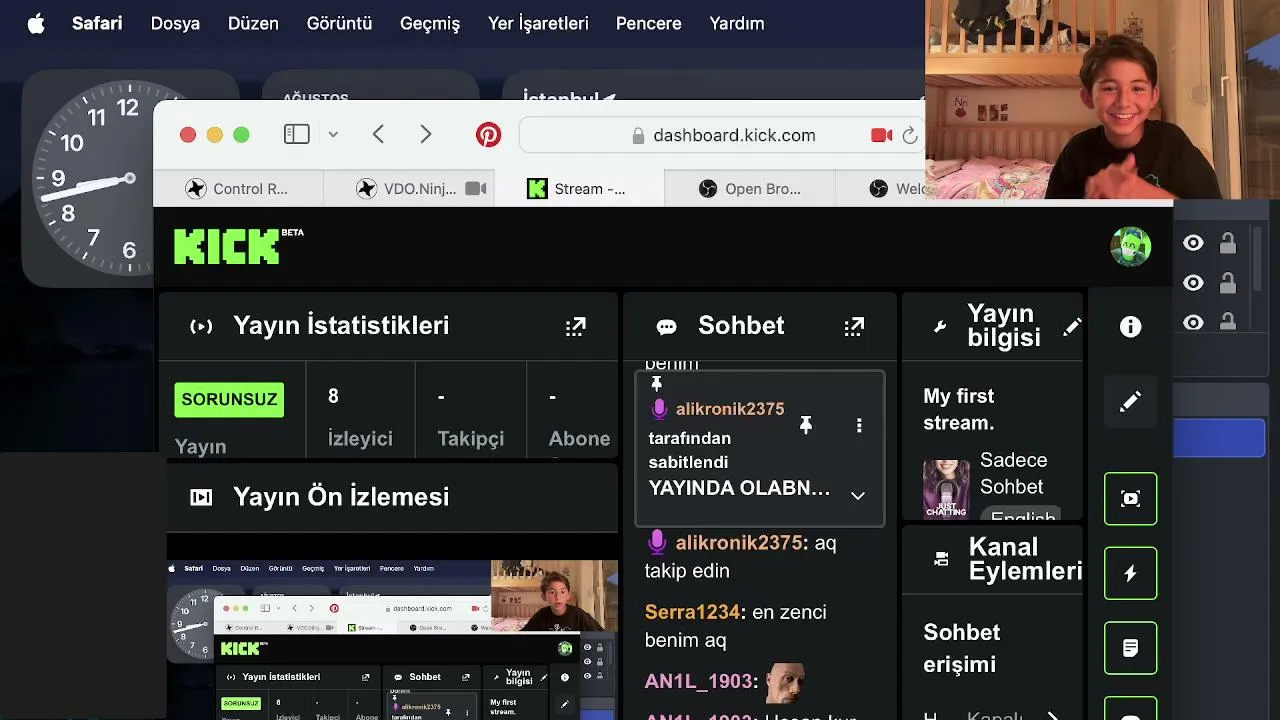Open the Safari sidebar dropdown chevron
1280x720 pixels.
(333, 135)
